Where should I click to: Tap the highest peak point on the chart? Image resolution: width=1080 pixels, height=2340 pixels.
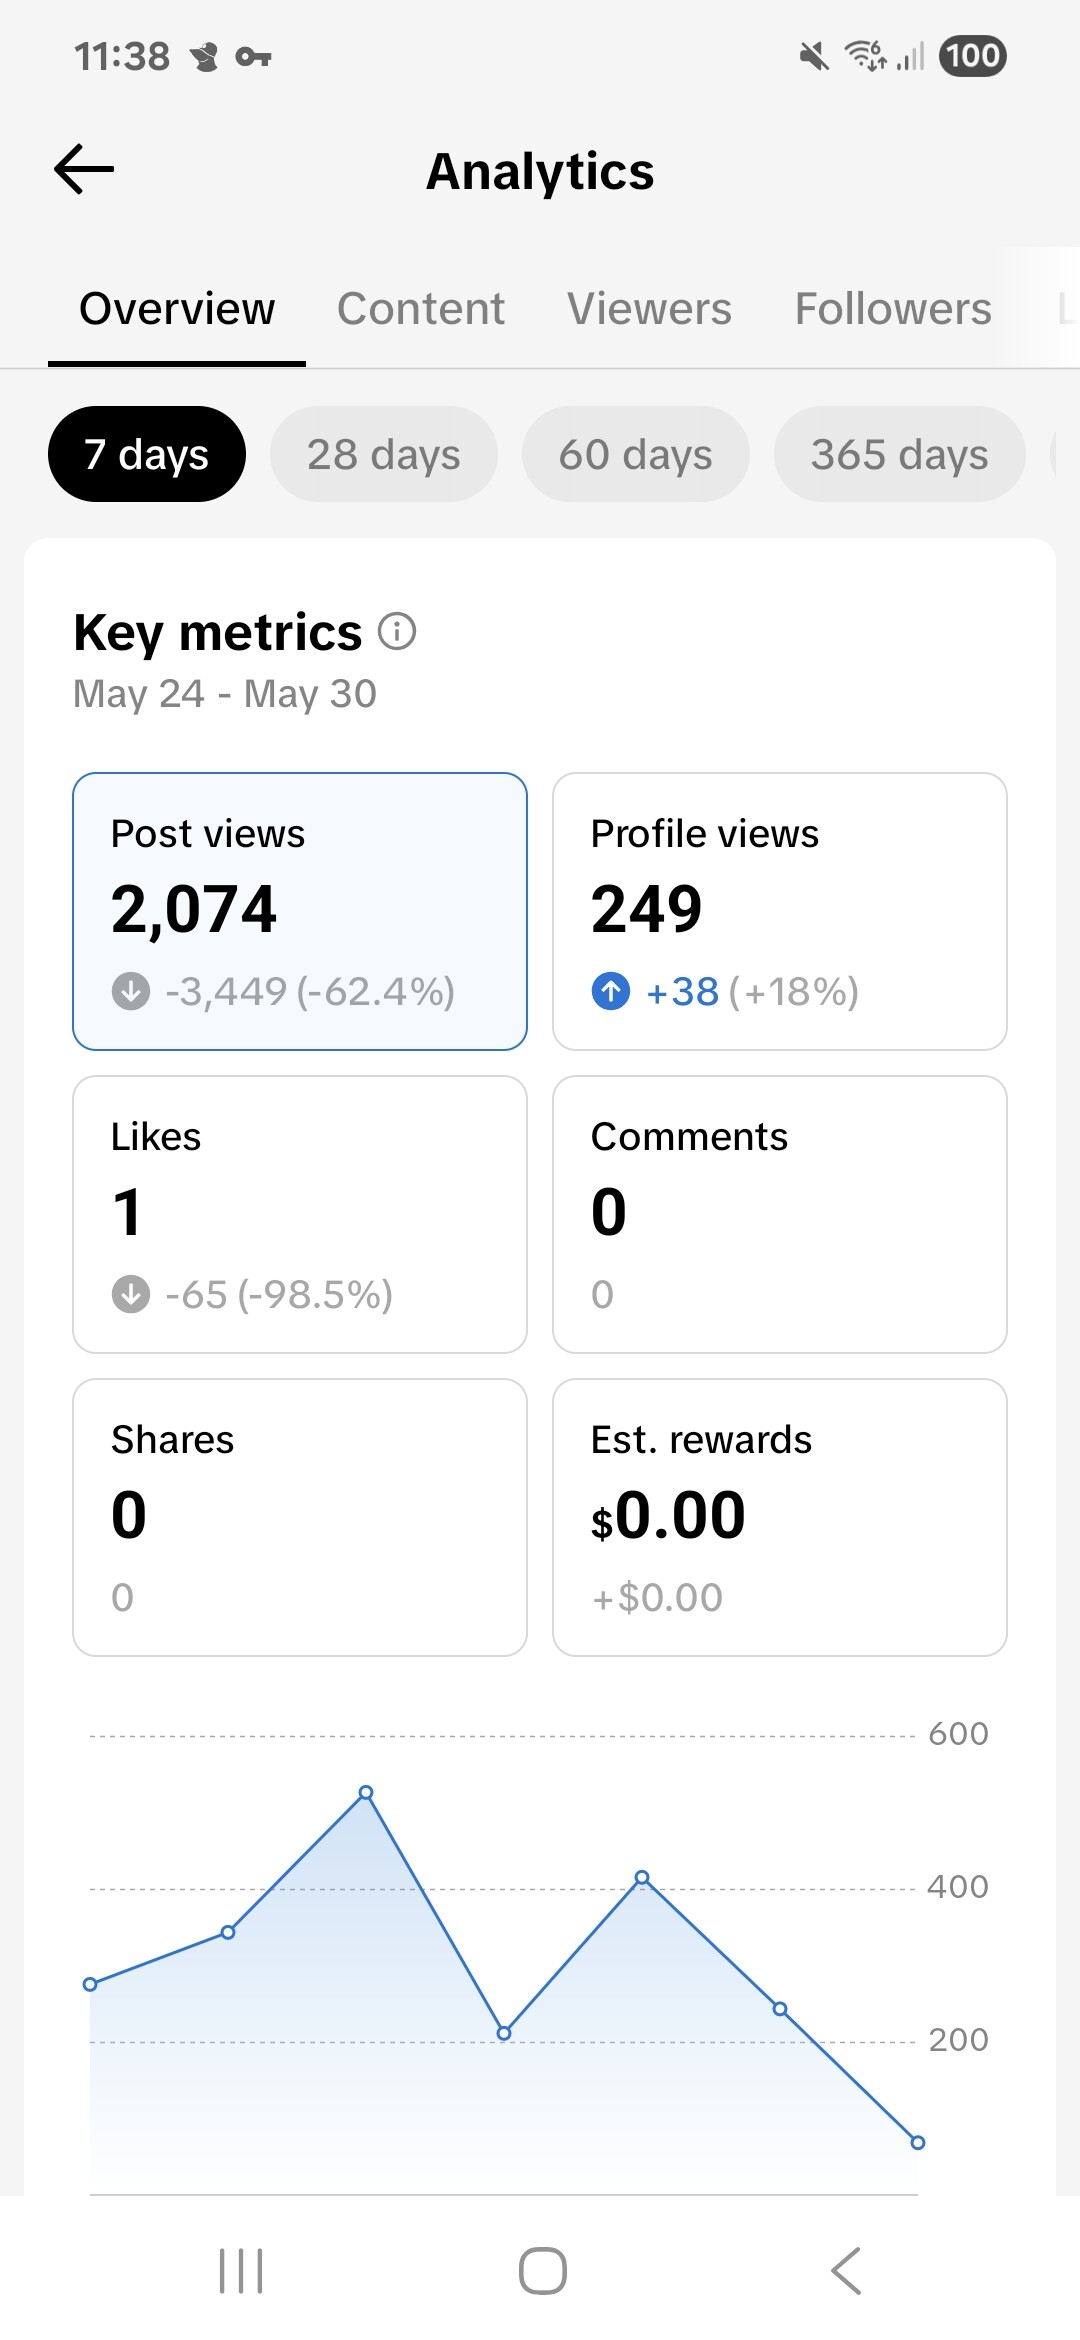pos(366,1792)
